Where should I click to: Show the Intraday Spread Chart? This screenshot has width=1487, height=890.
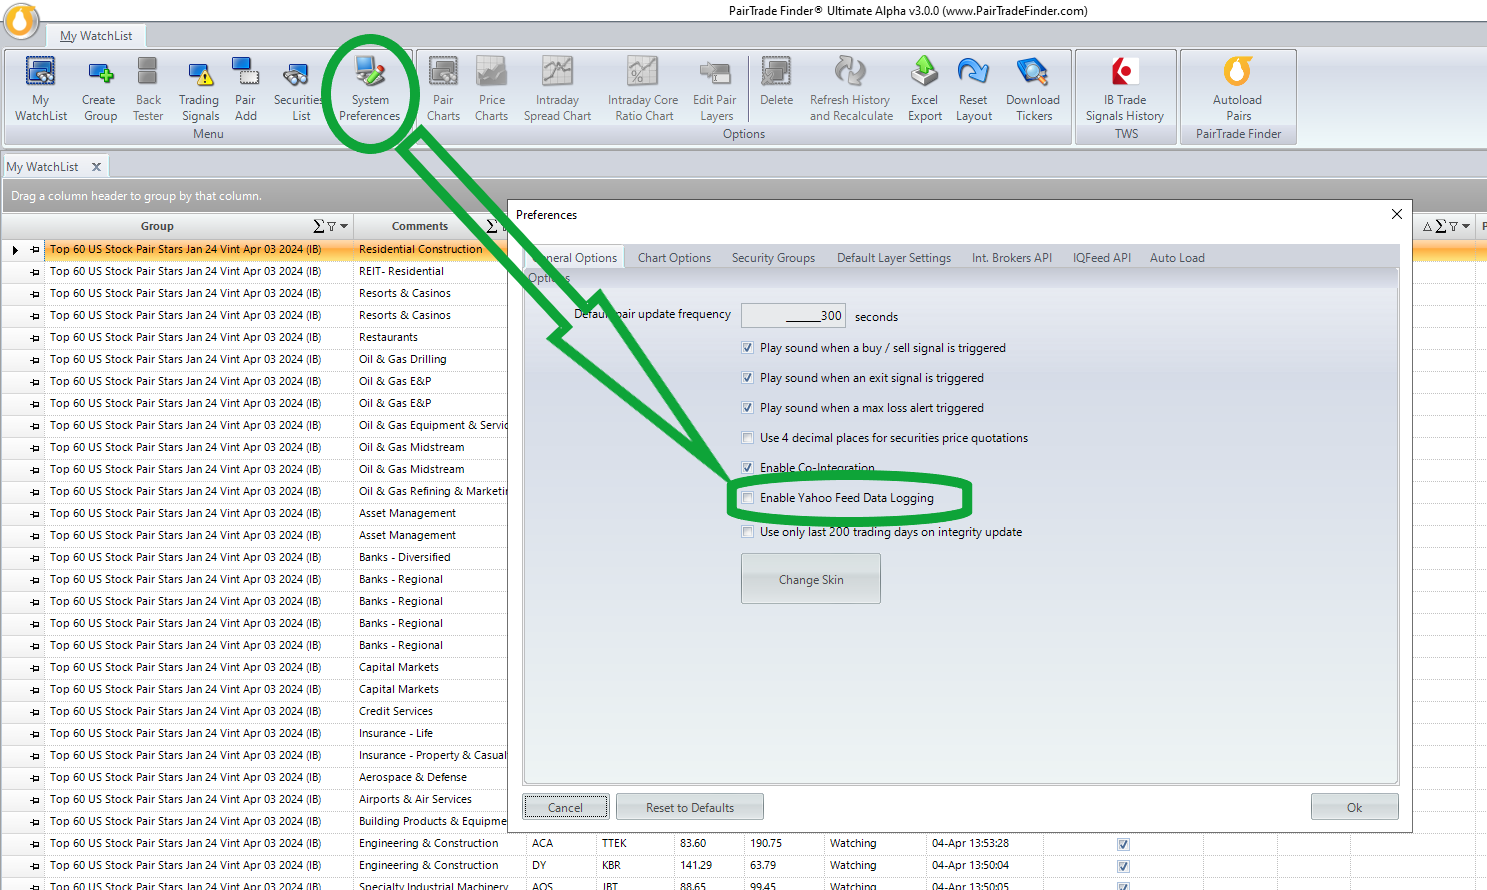pyautogui.click(x=557, y=89)
